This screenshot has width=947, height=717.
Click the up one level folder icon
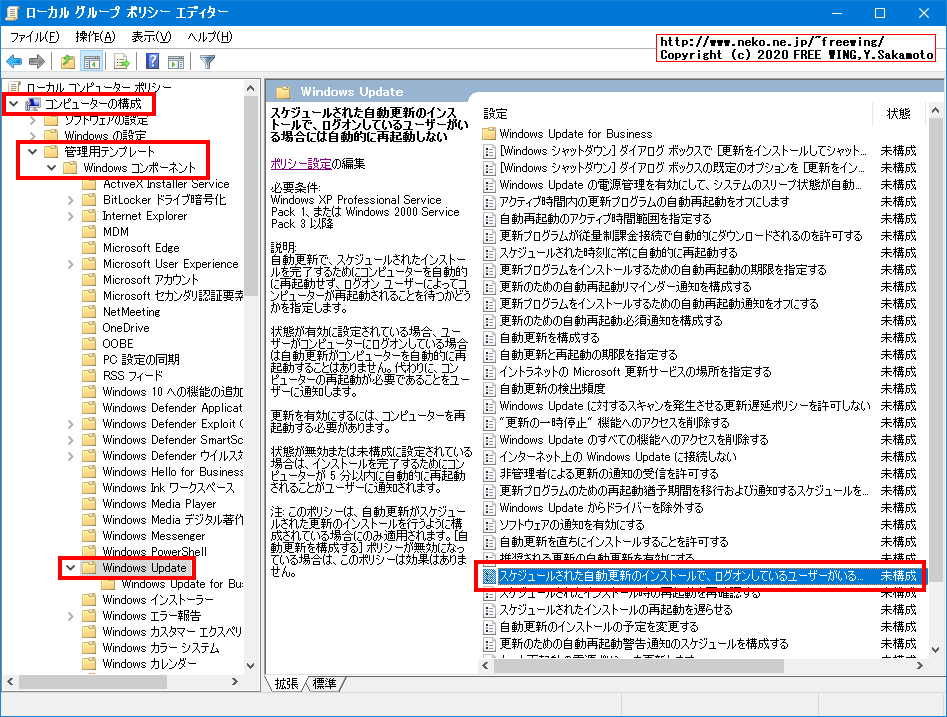66,60
